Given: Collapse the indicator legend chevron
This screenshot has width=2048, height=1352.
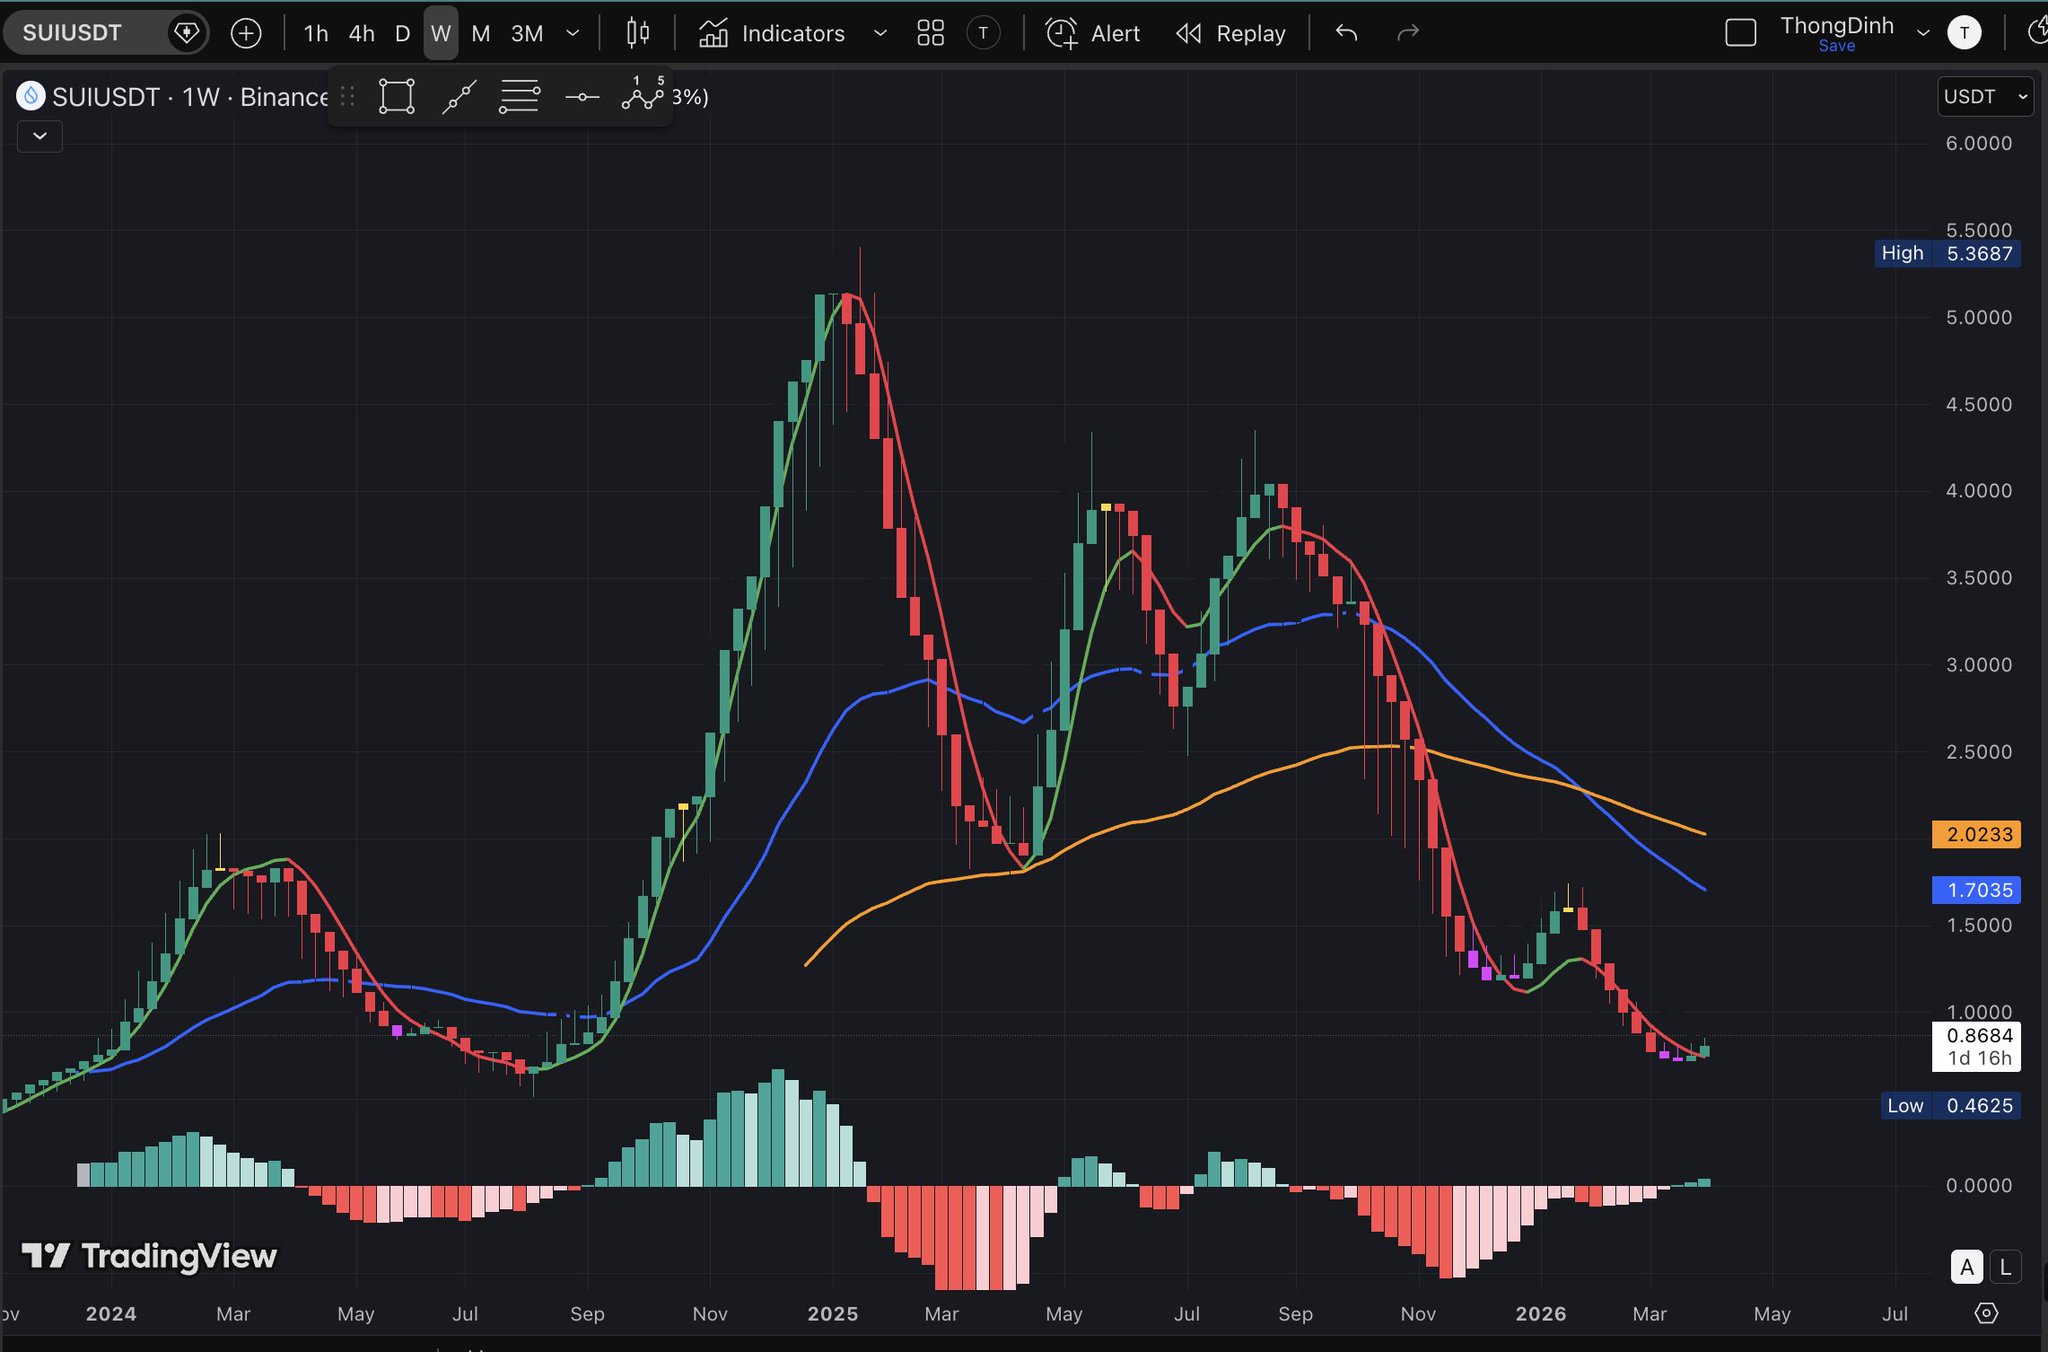Looking at the screenshot, I should click(x=40, y=136).
